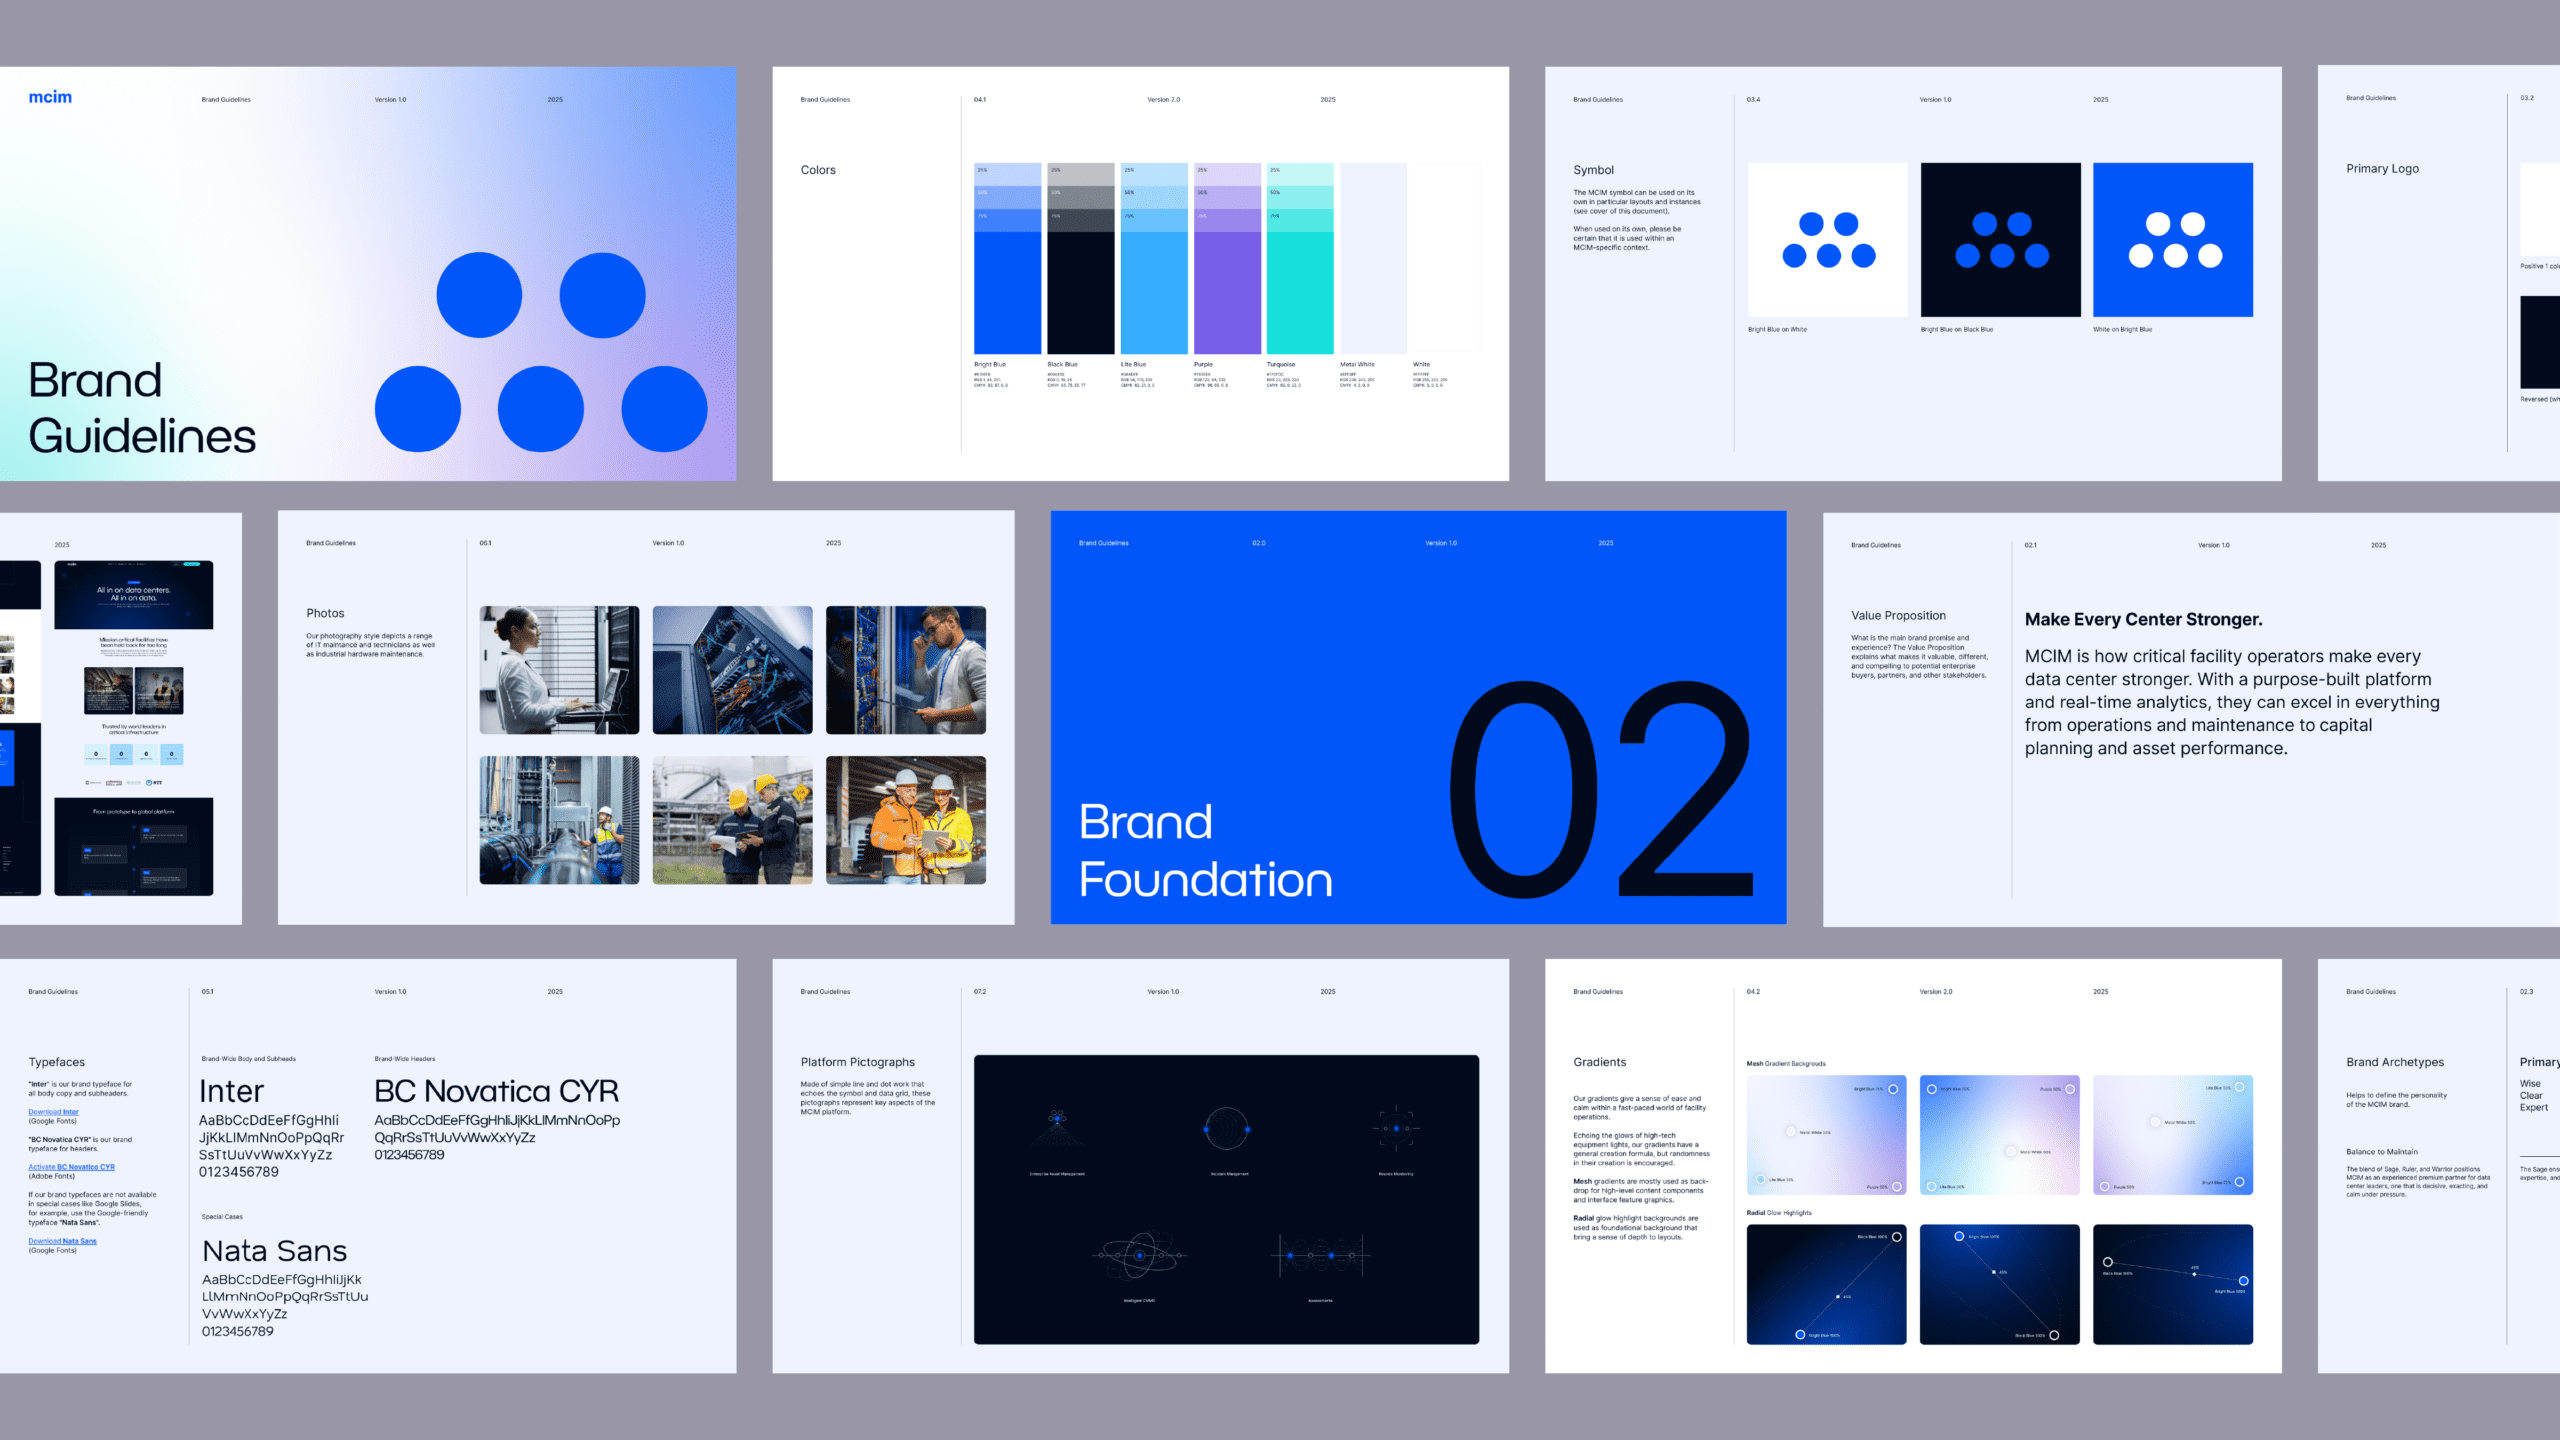Open the Activate BC Novatica CYR link
The image size is (2560, 1440).
[x=71, y=1167]
